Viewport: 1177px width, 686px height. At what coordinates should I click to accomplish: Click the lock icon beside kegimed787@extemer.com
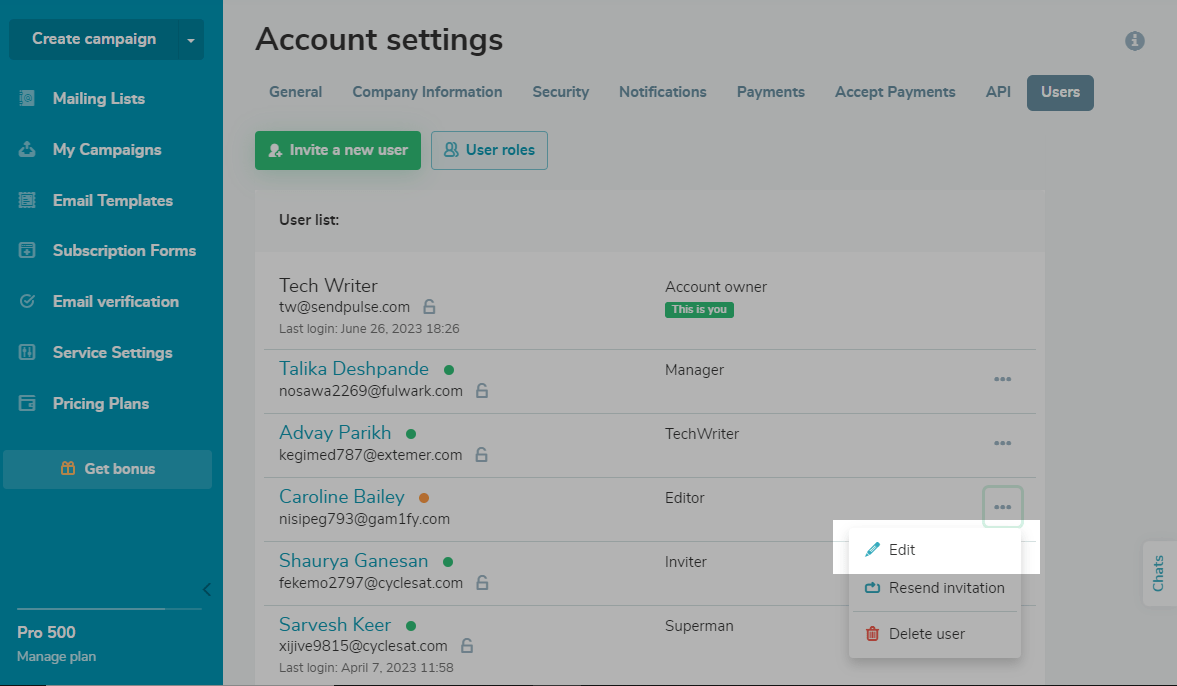tap(481, 455)
